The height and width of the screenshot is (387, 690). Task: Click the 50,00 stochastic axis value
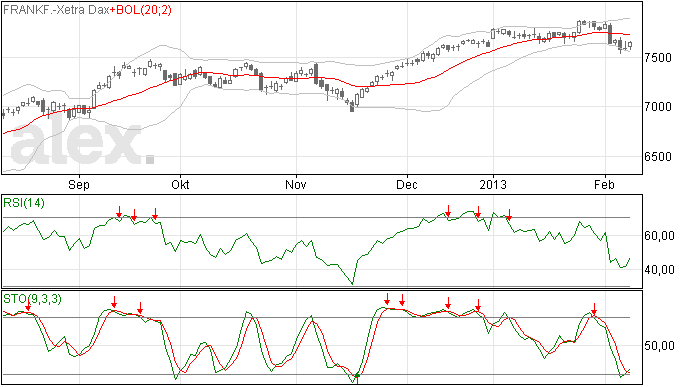[x=659, y=346]
